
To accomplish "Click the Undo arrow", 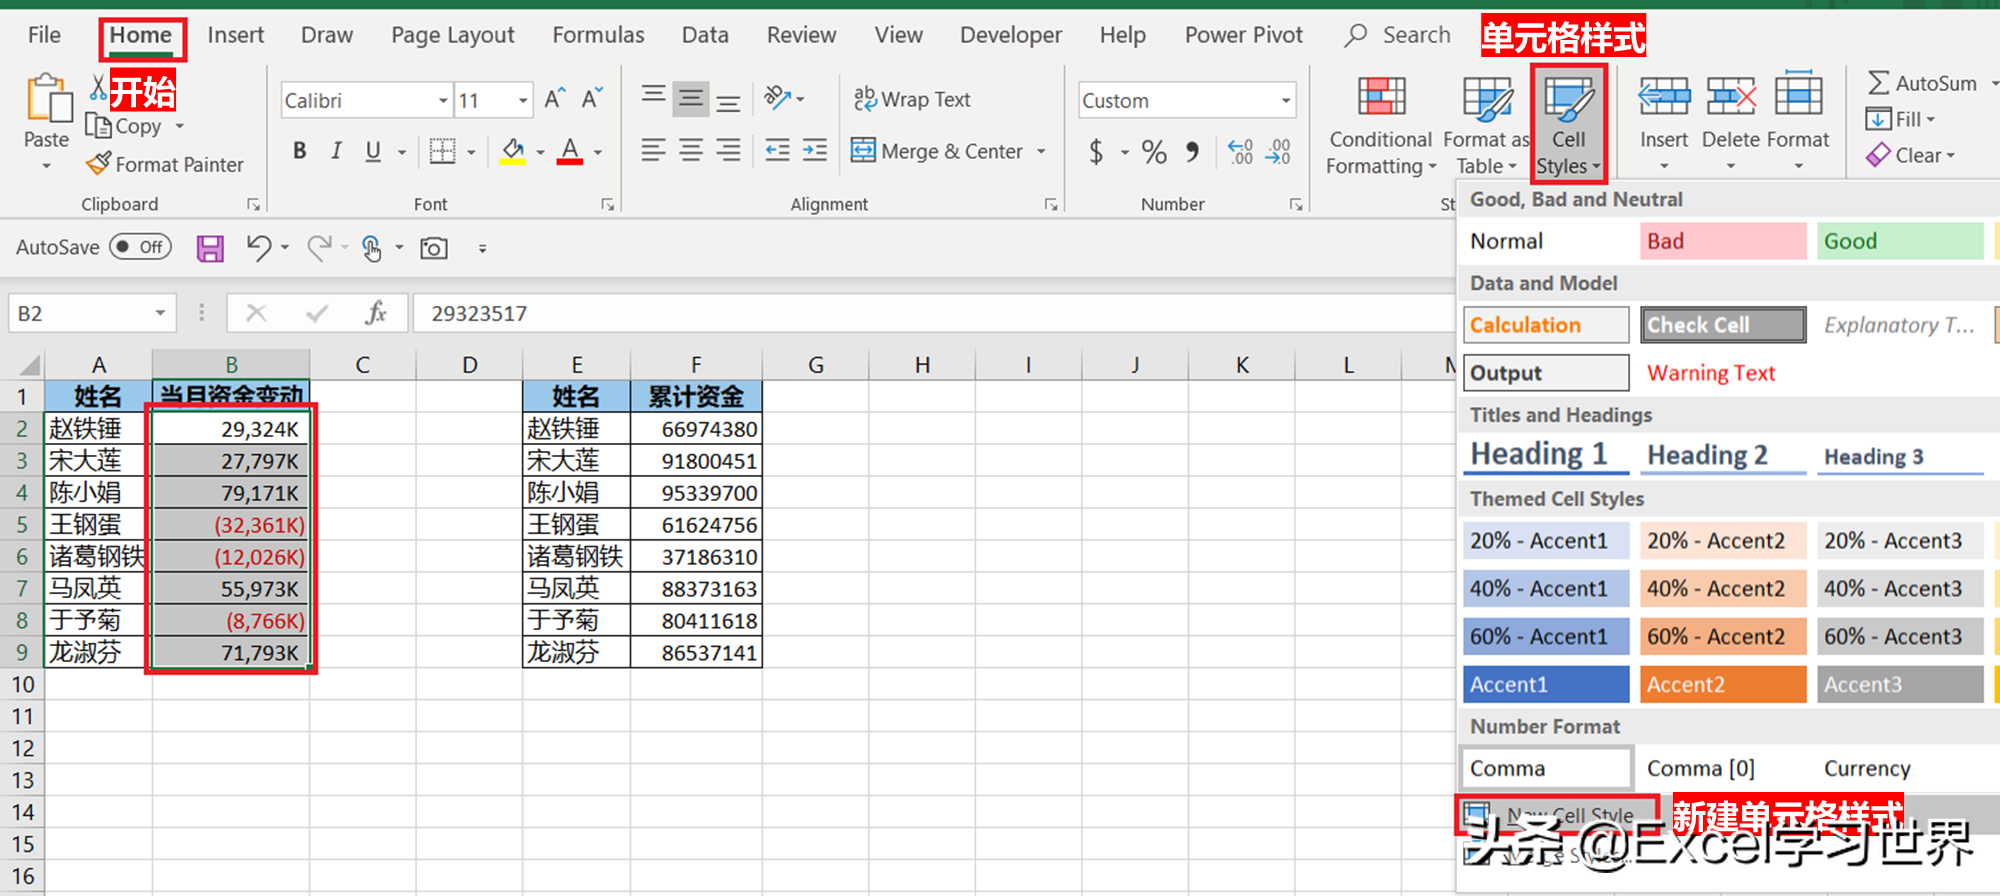I will click(x=259, y=247).
